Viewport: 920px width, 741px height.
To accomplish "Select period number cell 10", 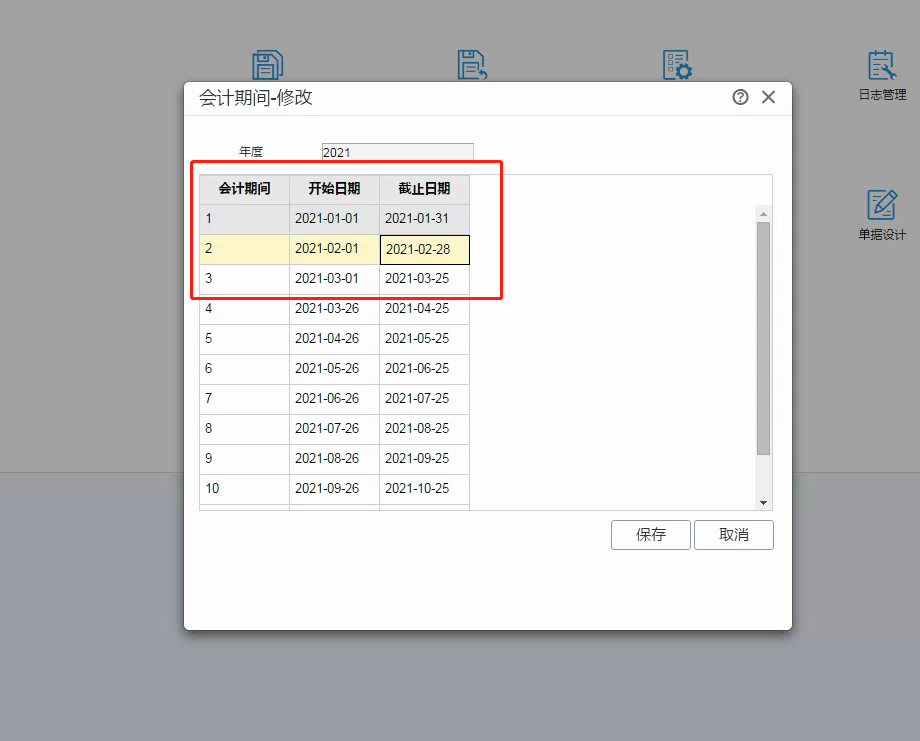I will pyautogui.click(x=245, y=489).
